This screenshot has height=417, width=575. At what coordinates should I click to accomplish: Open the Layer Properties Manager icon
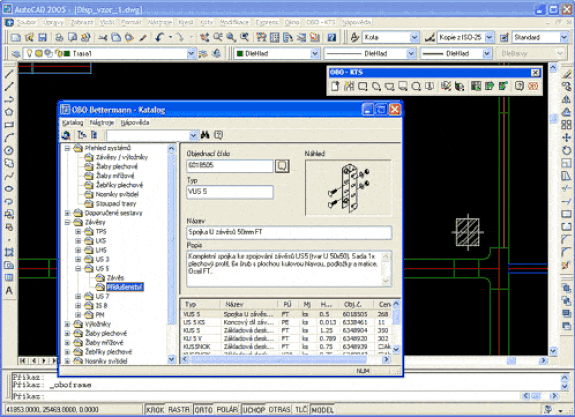pyautogui.click(x=16, y=54)
